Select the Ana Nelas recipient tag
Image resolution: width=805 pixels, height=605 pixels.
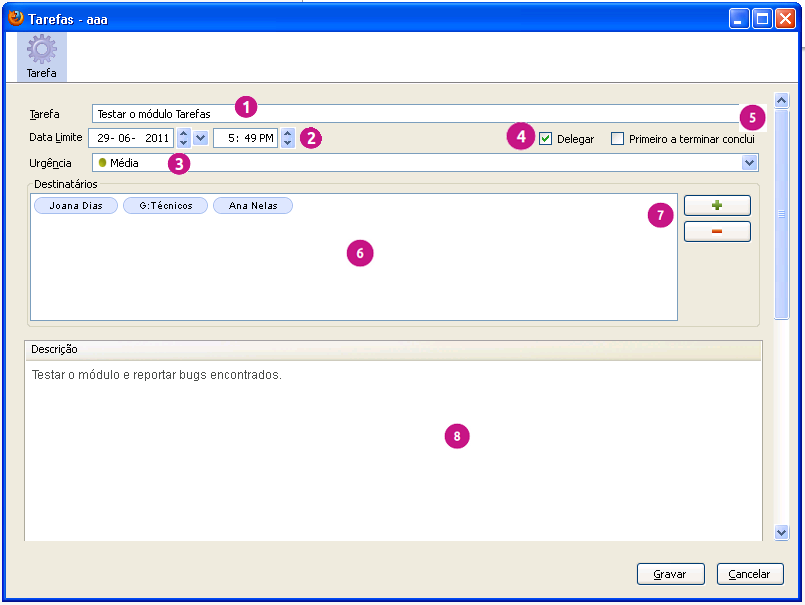point(253,206)
